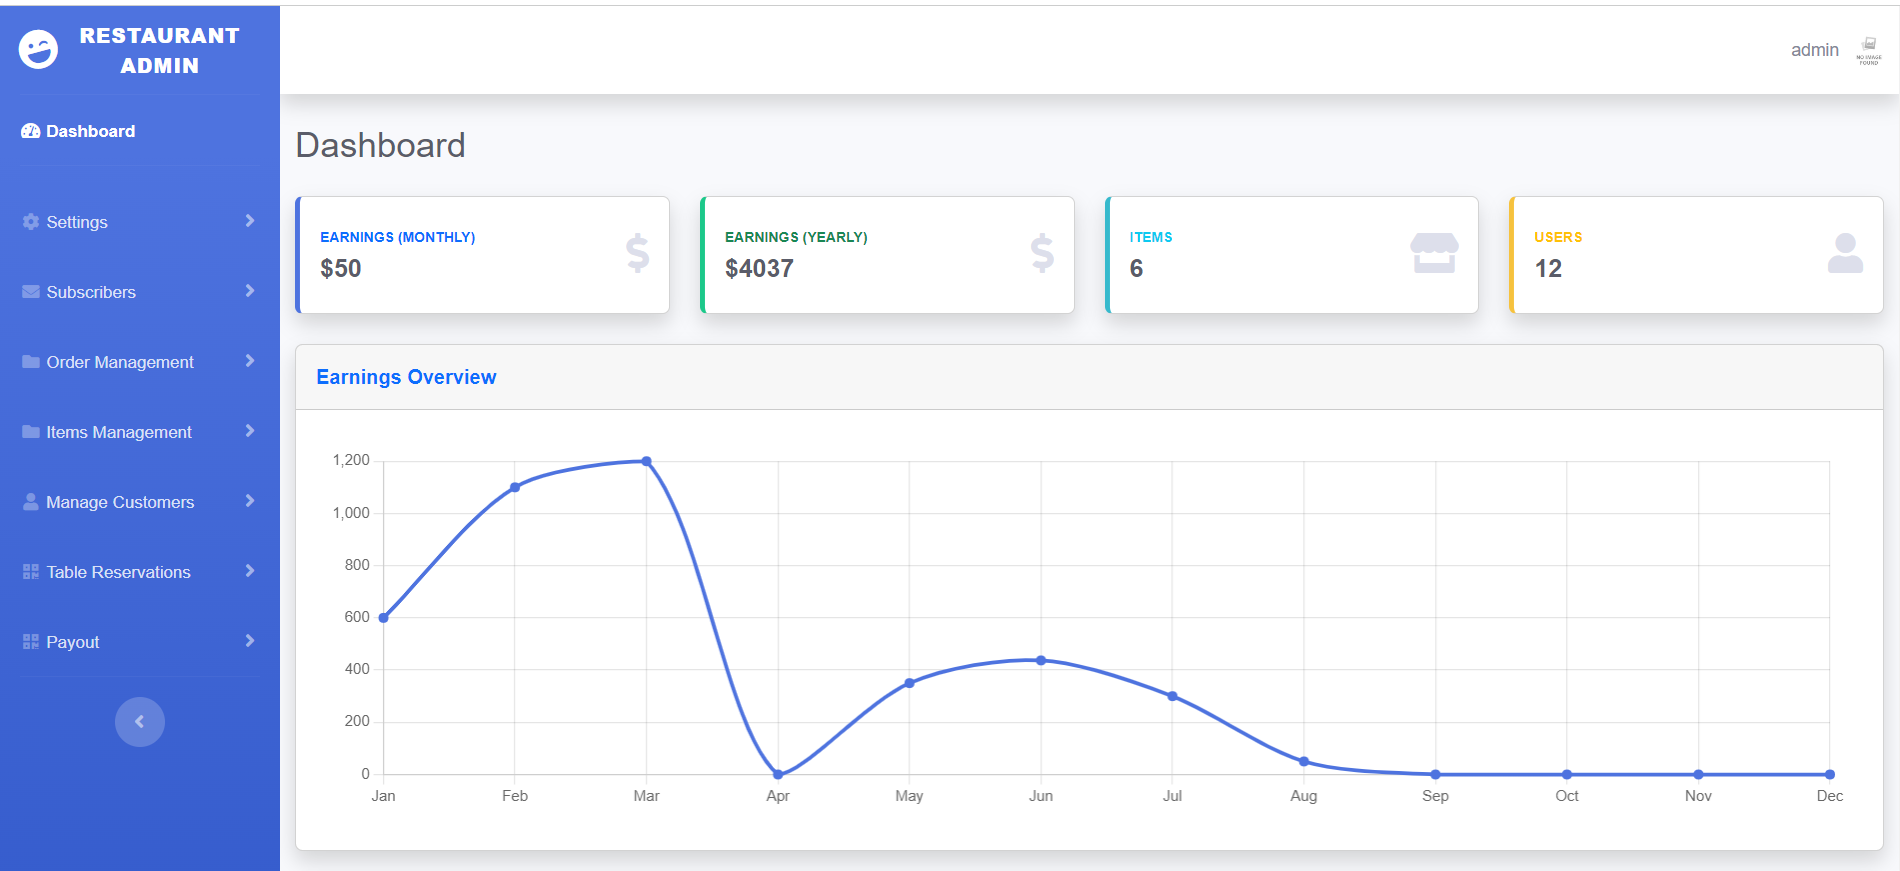Click the Restaurant Admin brand title
This screenshot has width=1900, height=871.
[x=160, y=50]
